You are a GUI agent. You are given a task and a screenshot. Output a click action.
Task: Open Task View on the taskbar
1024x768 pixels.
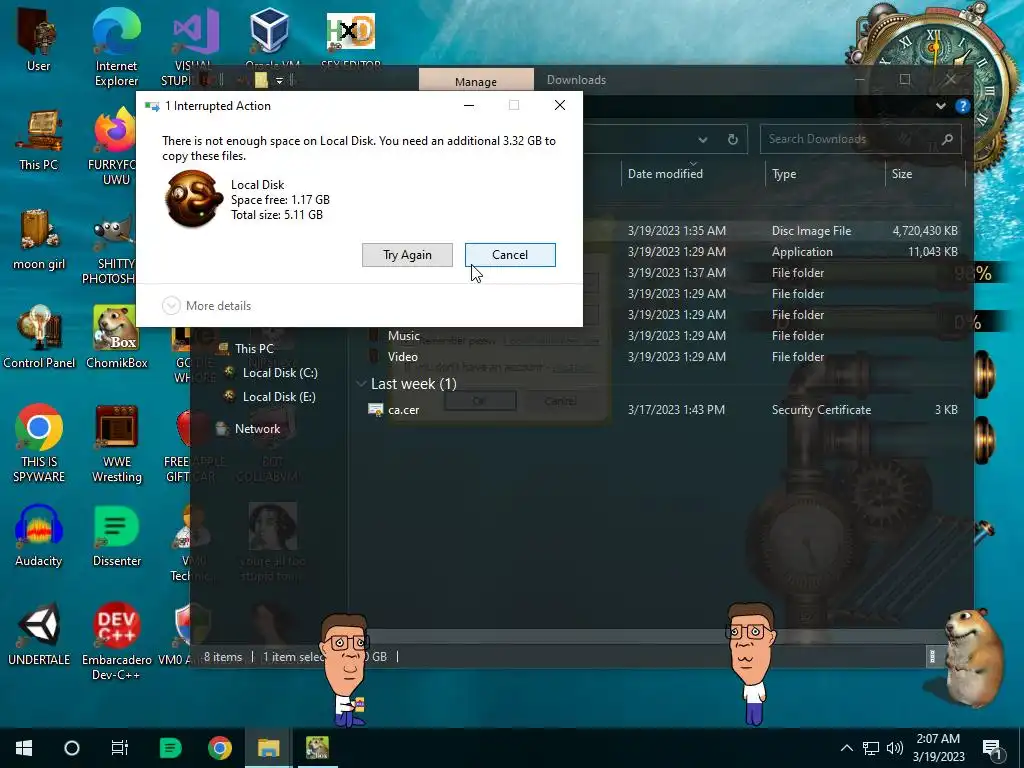pyautogui.click(x=120, y=748)
